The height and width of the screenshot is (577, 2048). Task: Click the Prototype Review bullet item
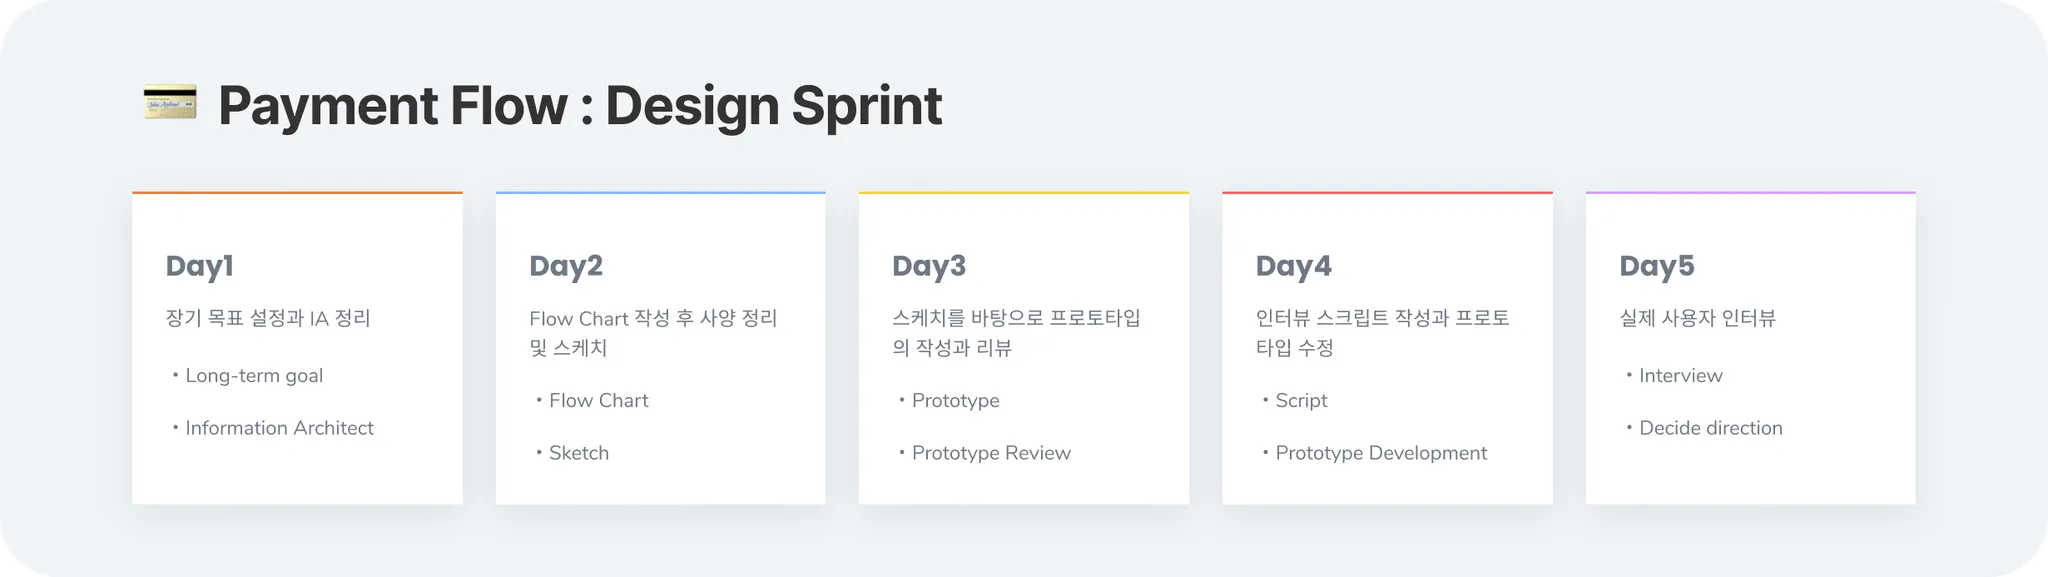[x=991, y=453]
